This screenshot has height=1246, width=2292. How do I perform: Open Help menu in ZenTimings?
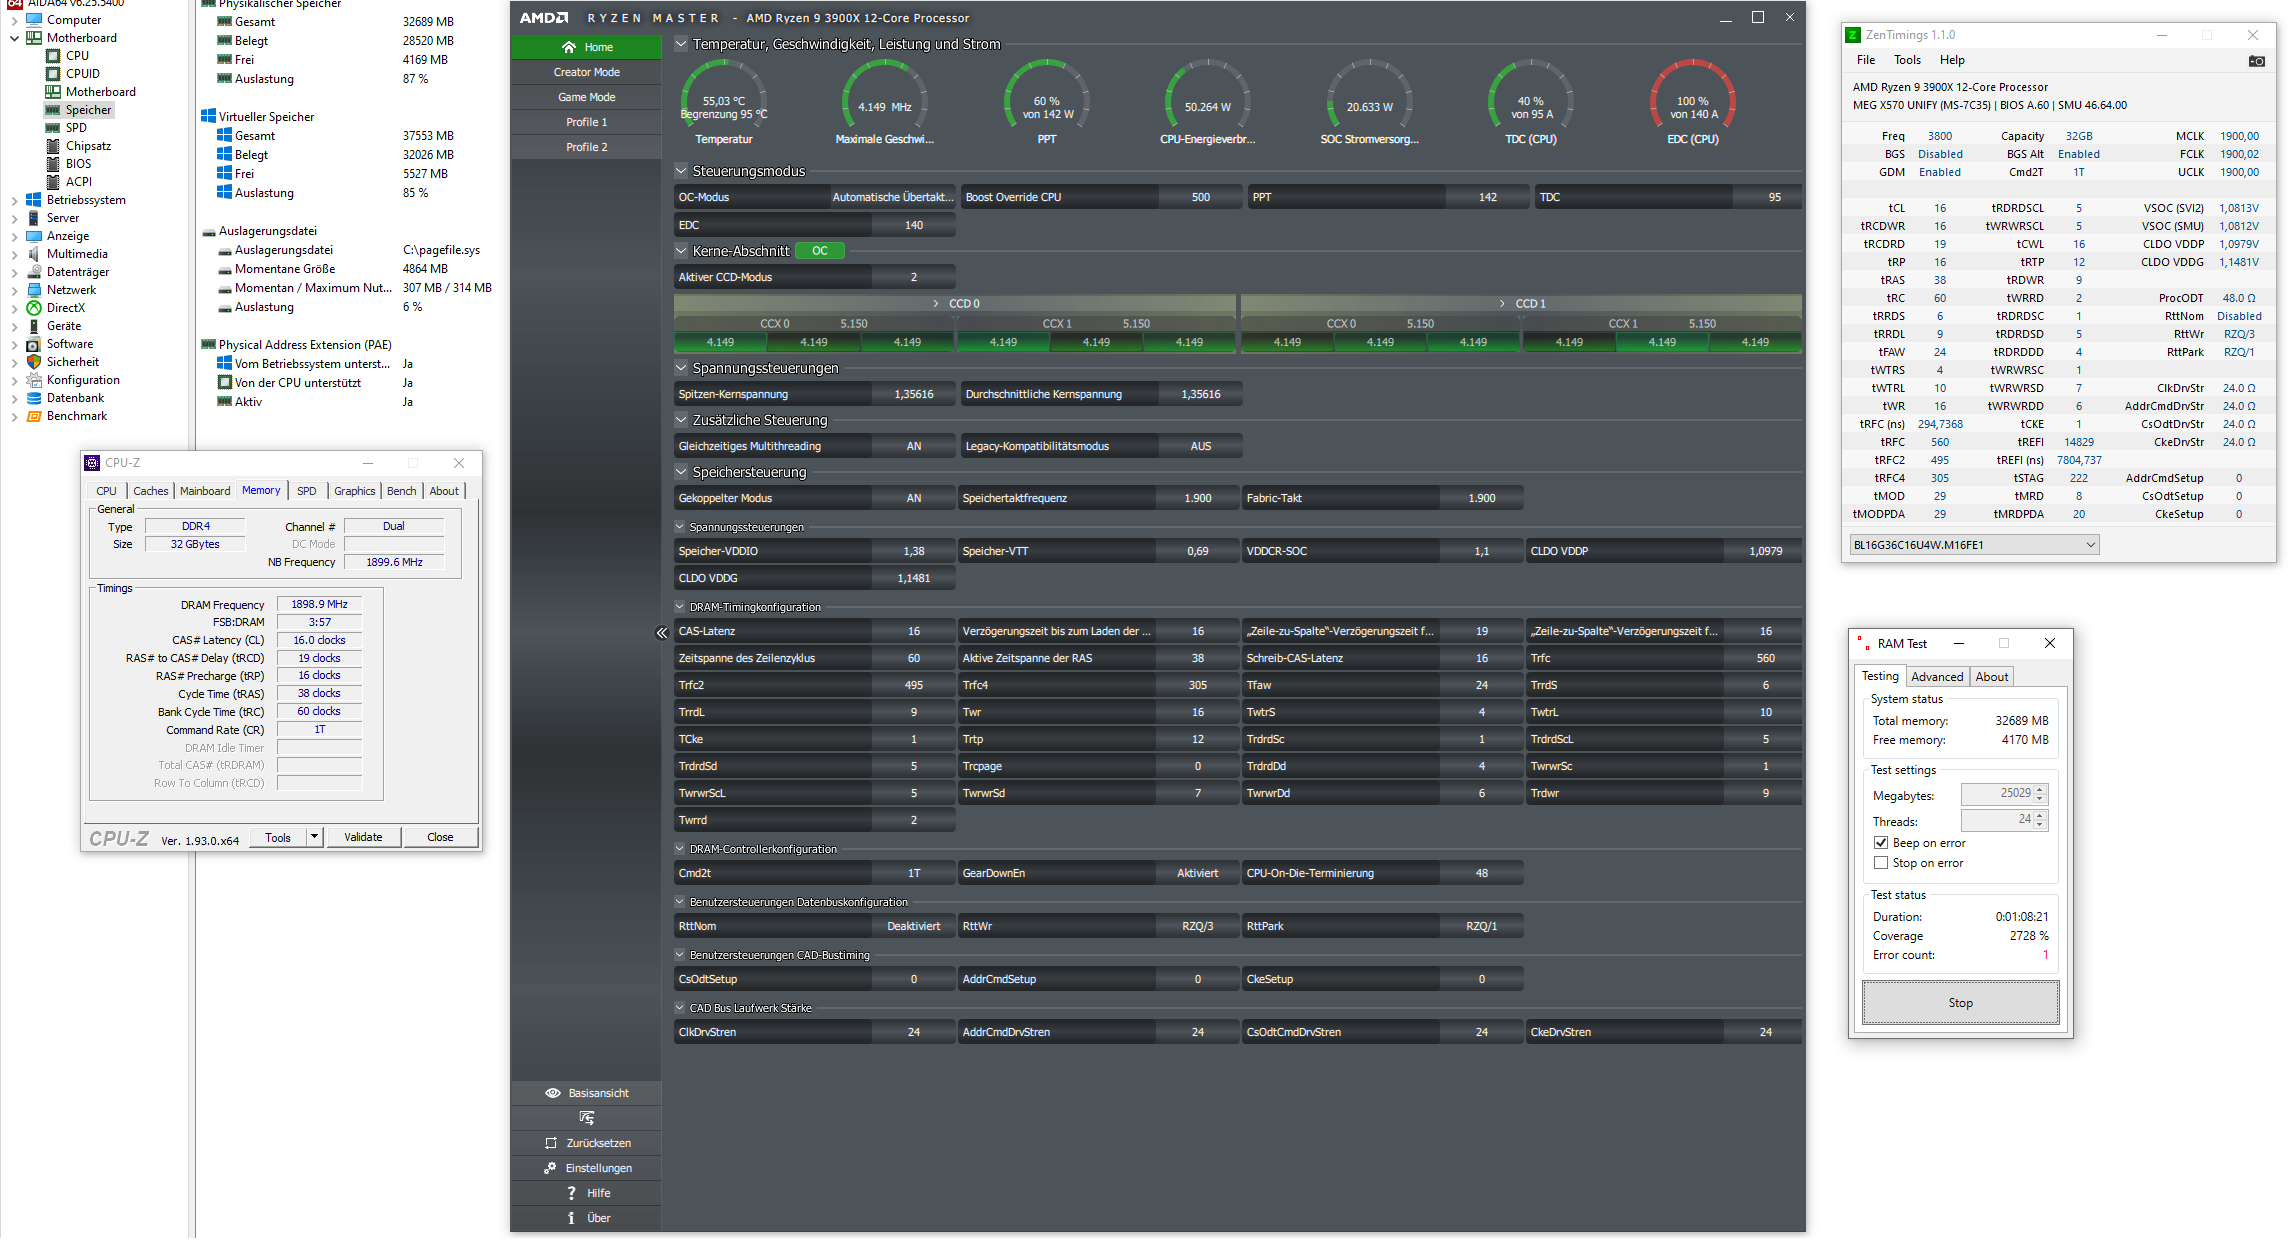tap(1952, 60)
